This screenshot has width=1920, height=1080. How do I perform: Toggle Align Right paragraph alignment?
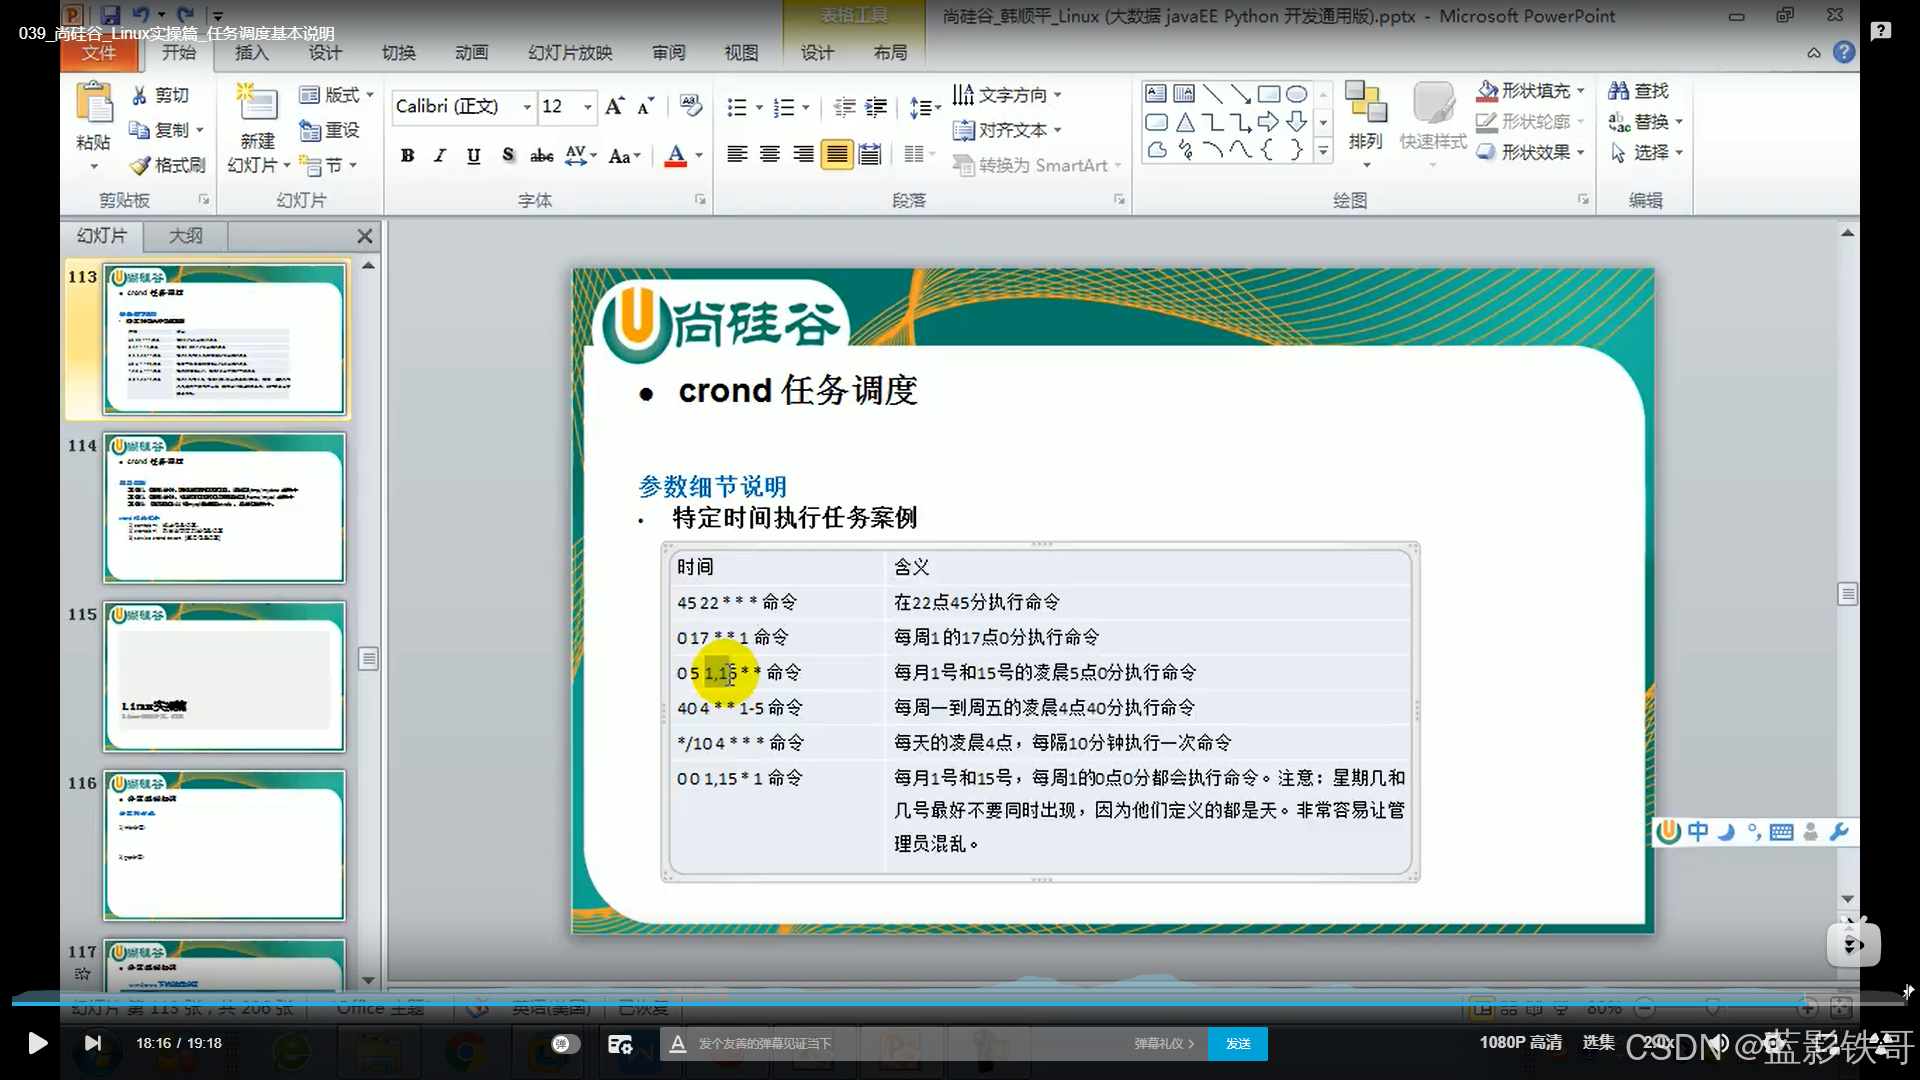coord(803,154)
